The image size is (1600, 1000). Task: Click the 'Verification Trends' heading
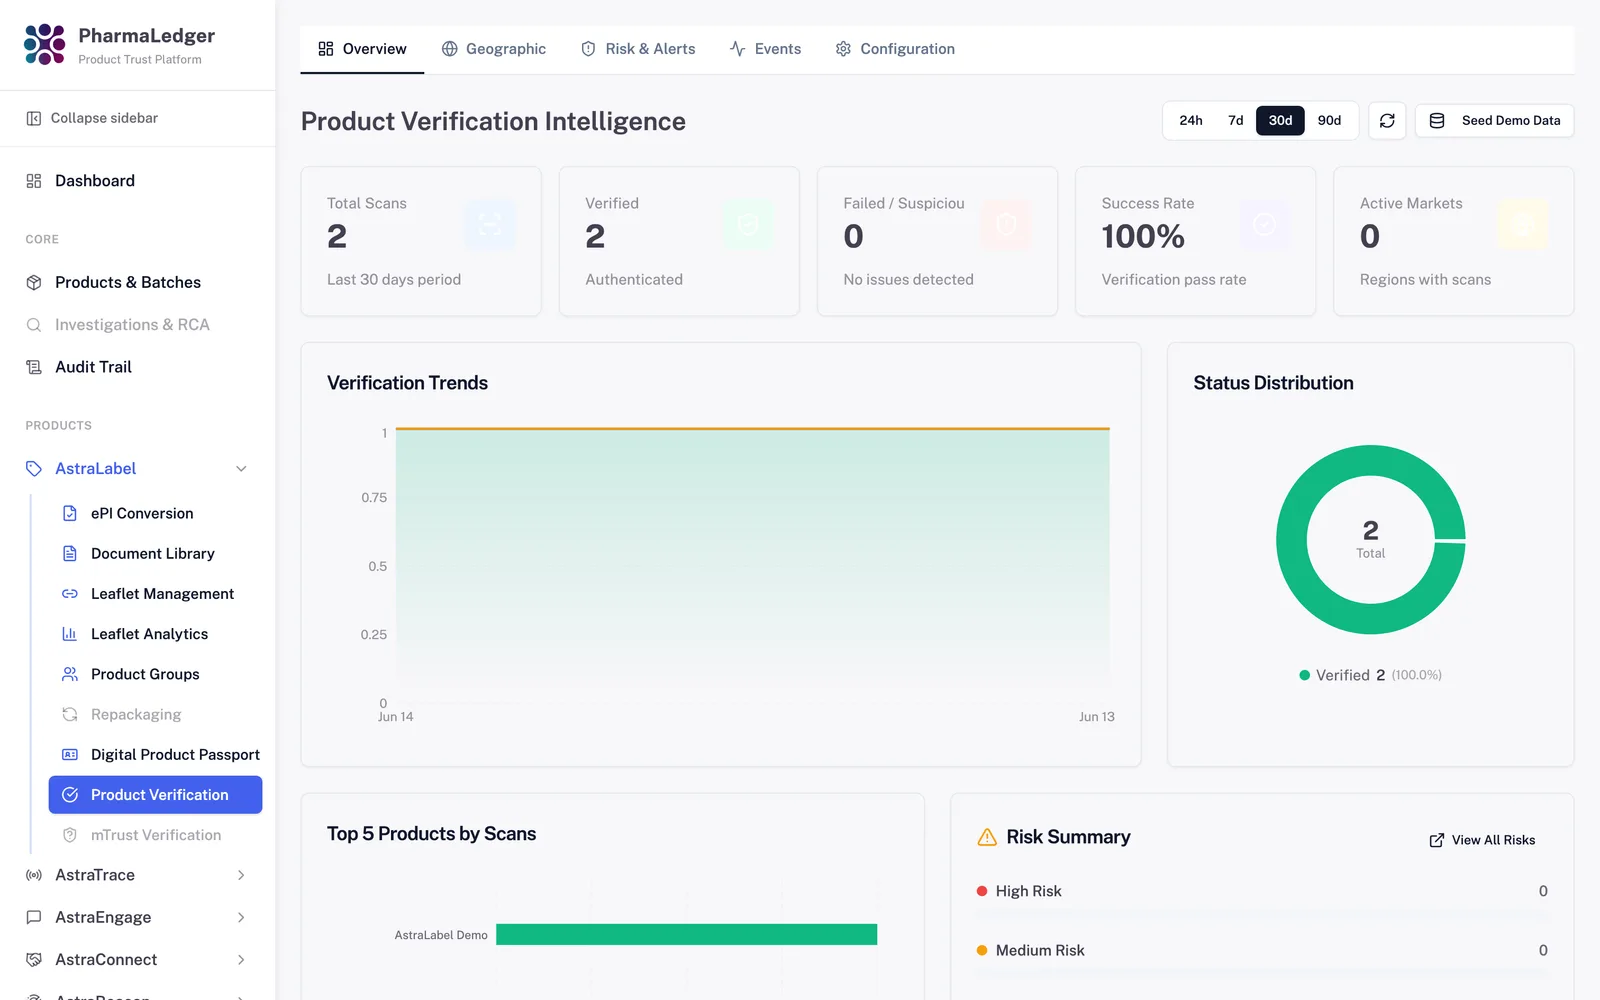click(x=407, y=383)
